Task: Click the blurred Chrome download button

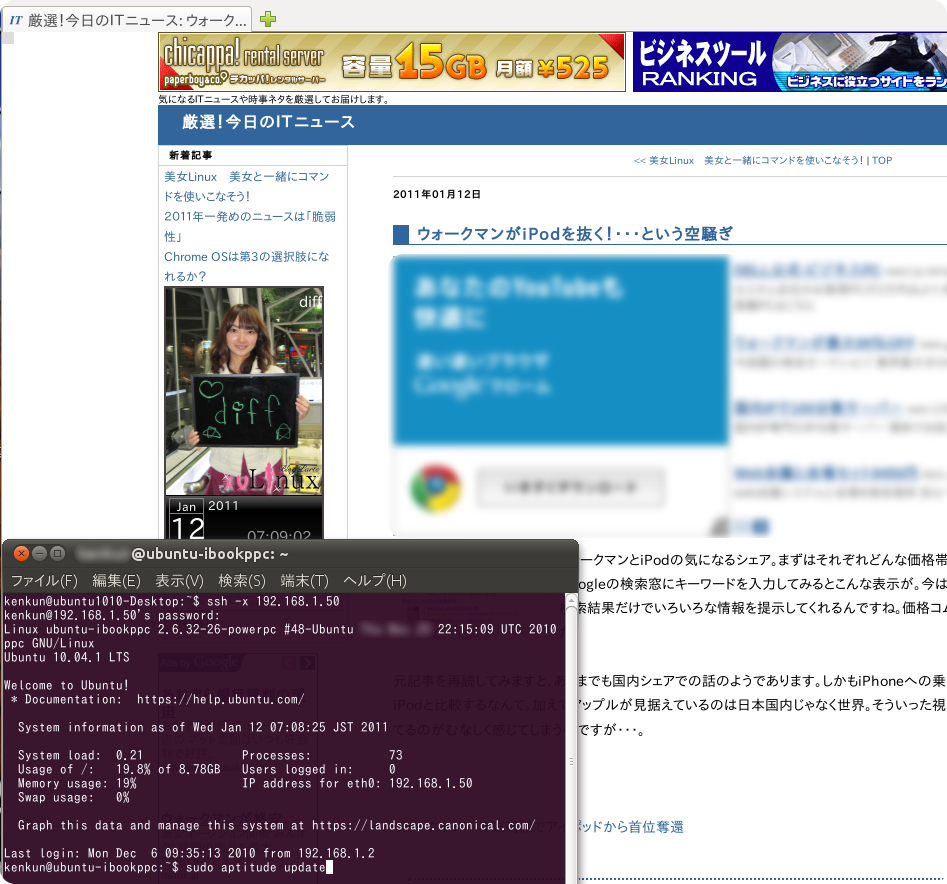Action: [x=570, y=487]
